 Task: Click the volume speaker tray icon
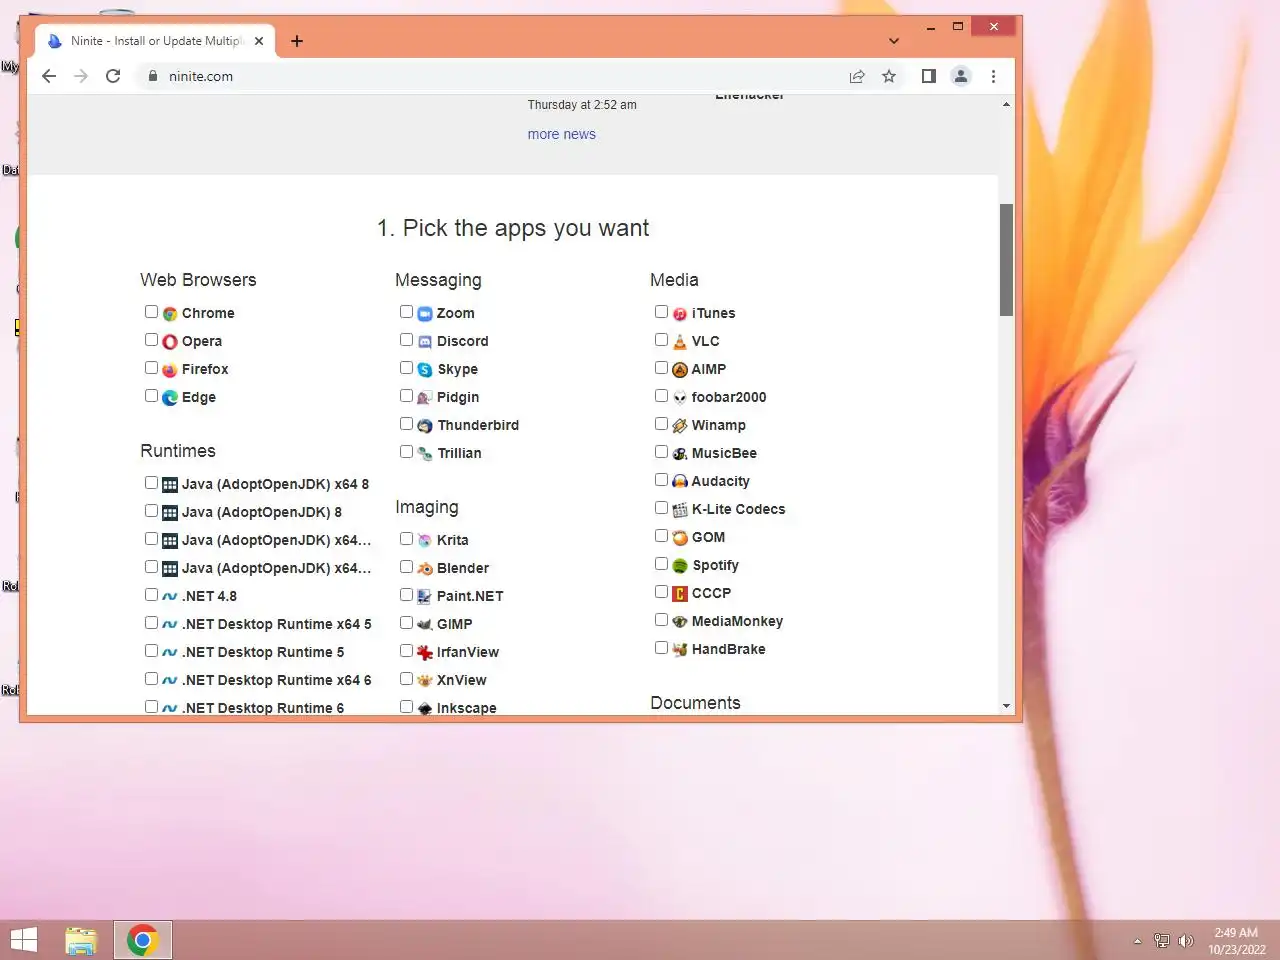click(1186, 941)
